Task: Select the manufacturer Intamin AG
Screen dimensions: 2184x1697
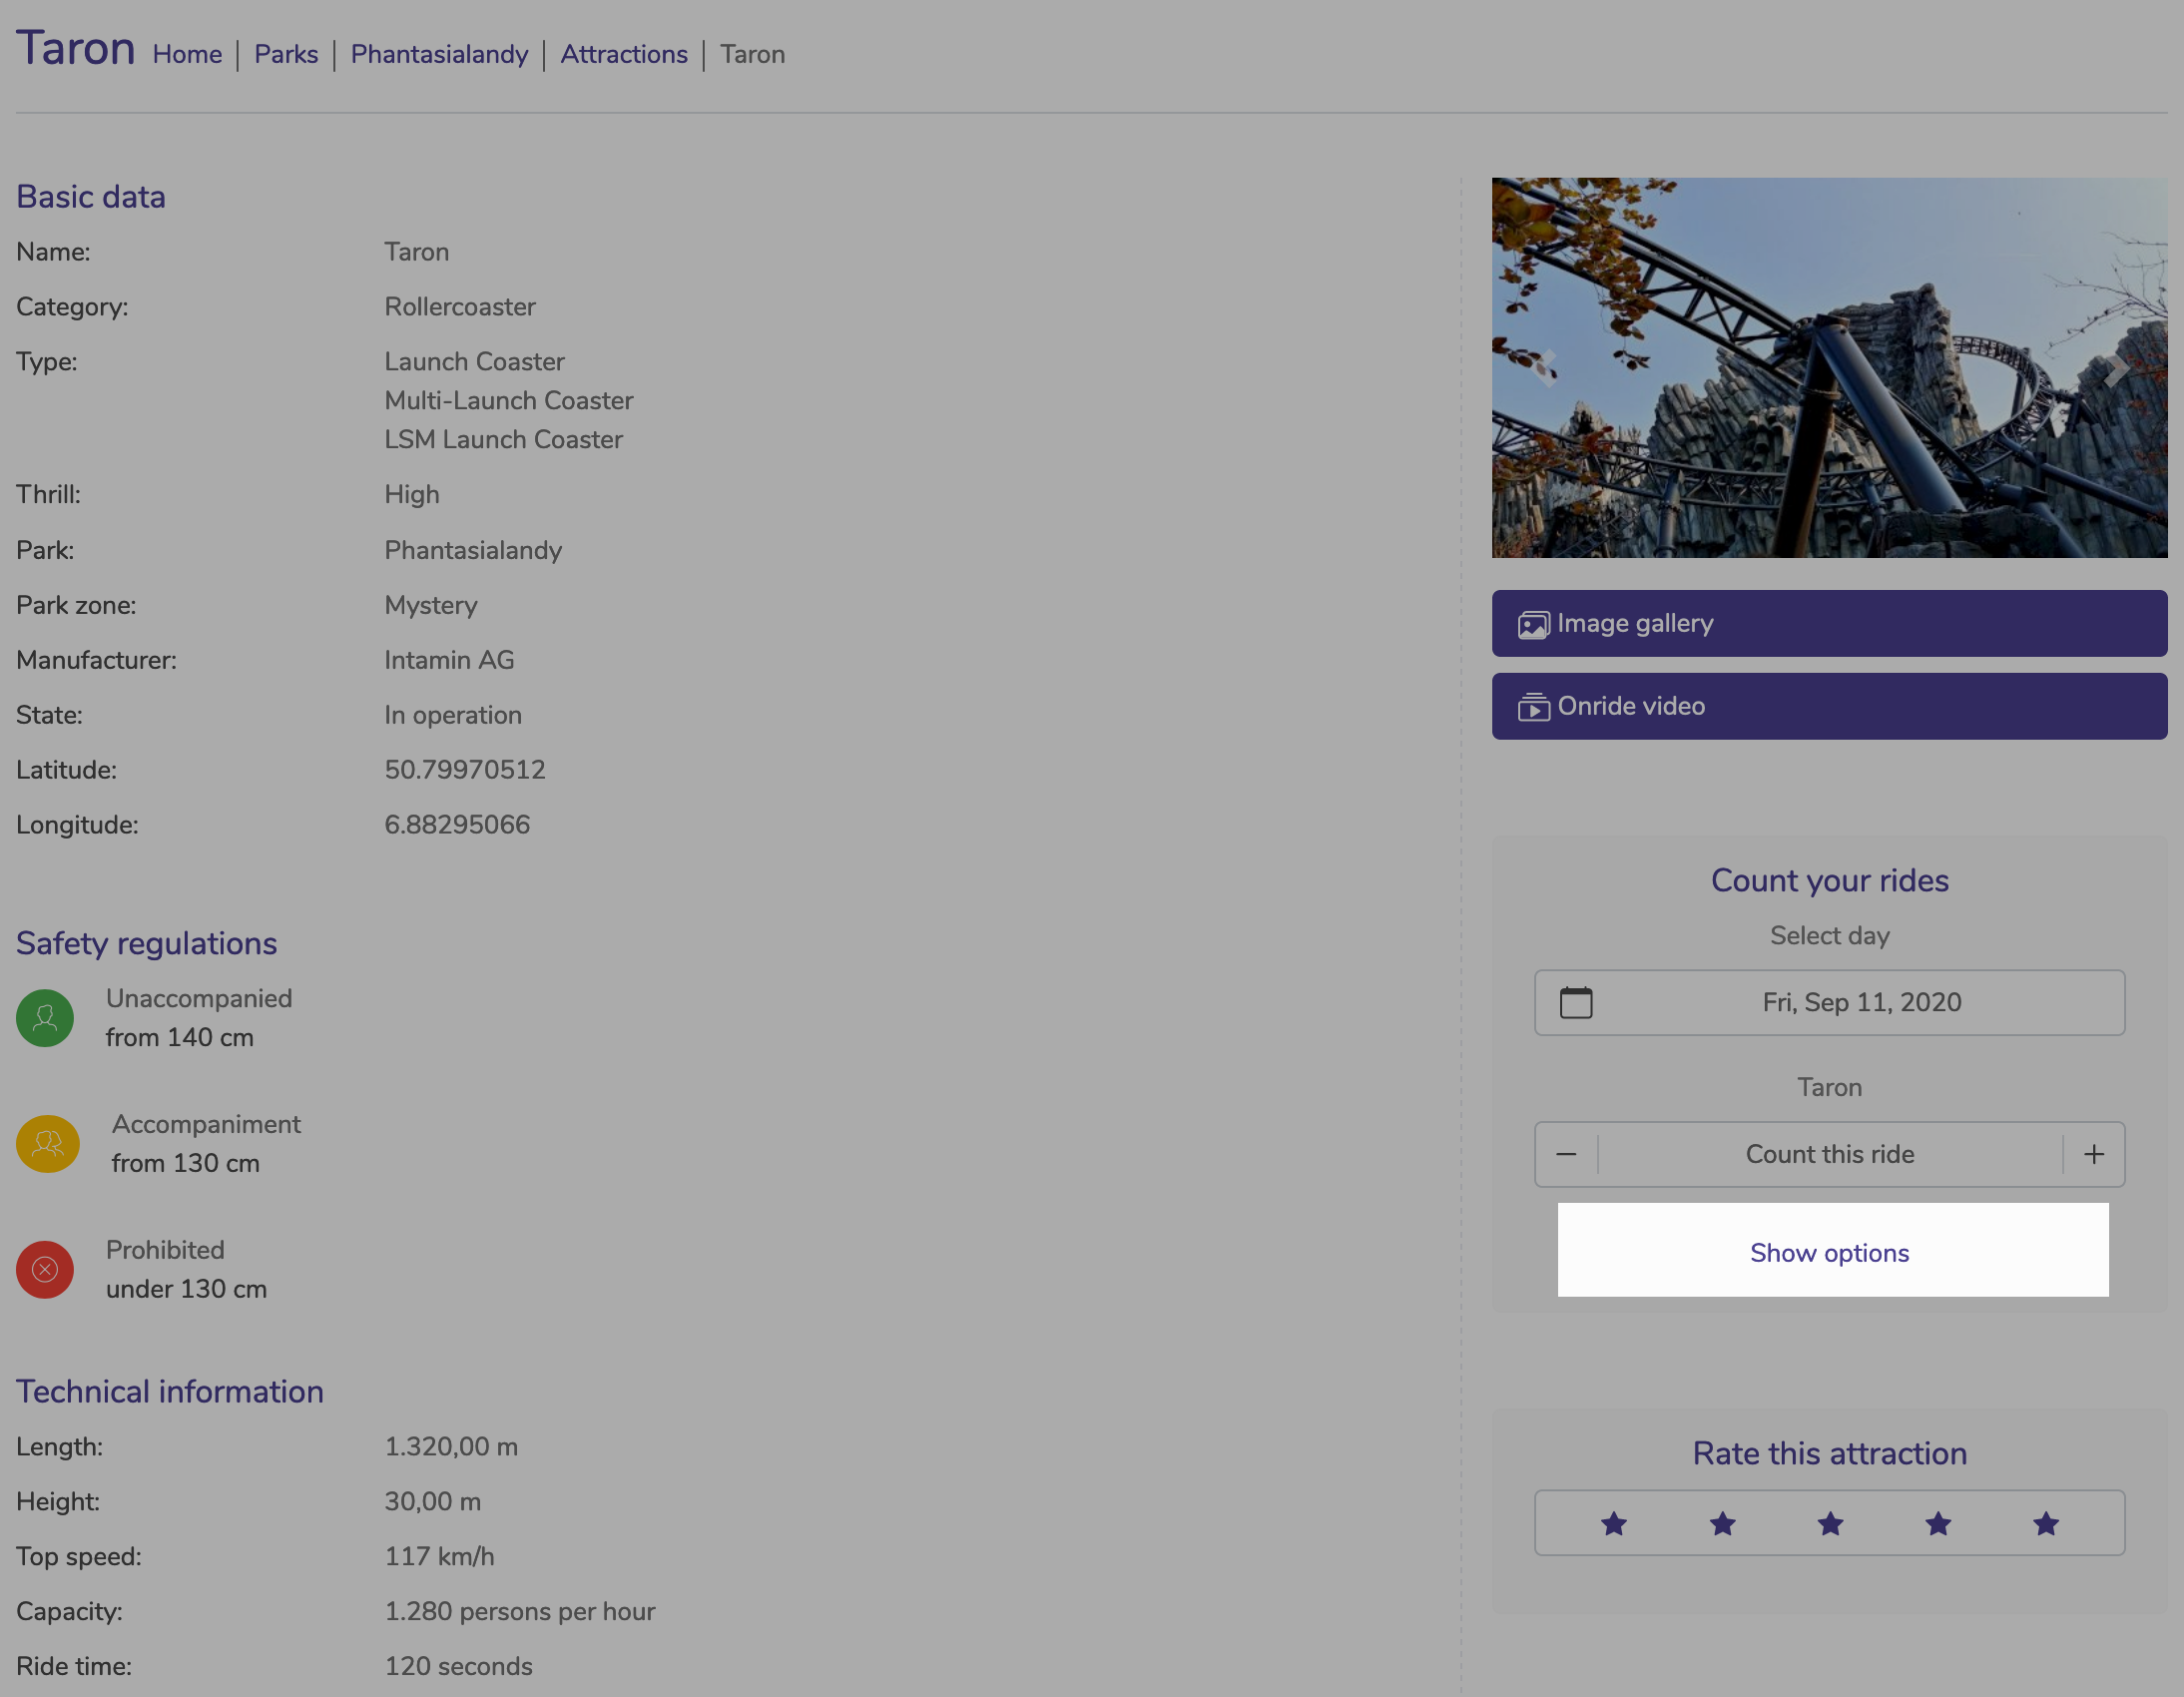Action: [449, 660]
